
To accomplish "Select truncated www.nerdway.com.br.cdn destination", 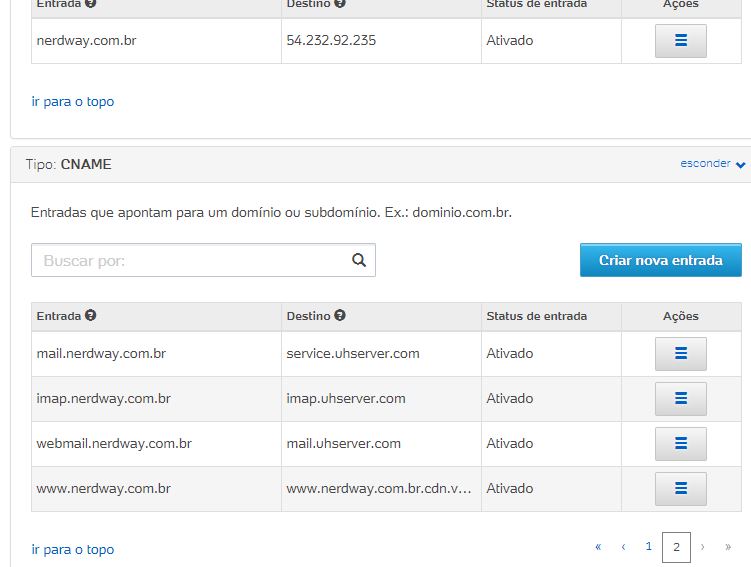I will point(381,489).
